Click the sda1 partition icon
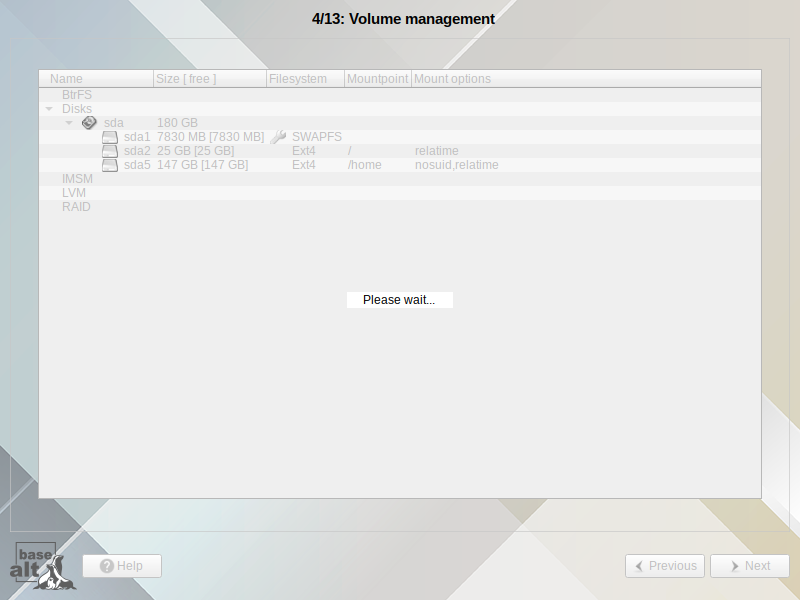This screenshot has width=800, height=600. [110, 137]
